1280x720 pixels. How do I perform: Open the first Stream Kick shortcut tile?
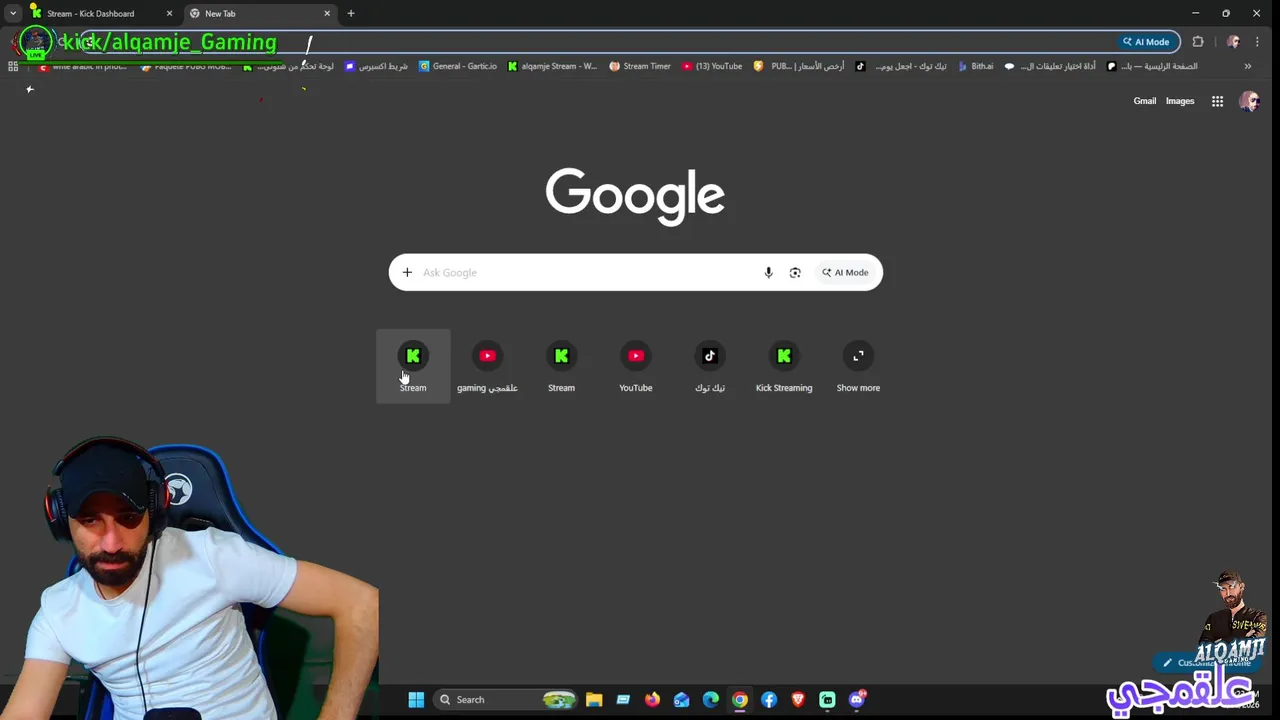coord(413,366)
